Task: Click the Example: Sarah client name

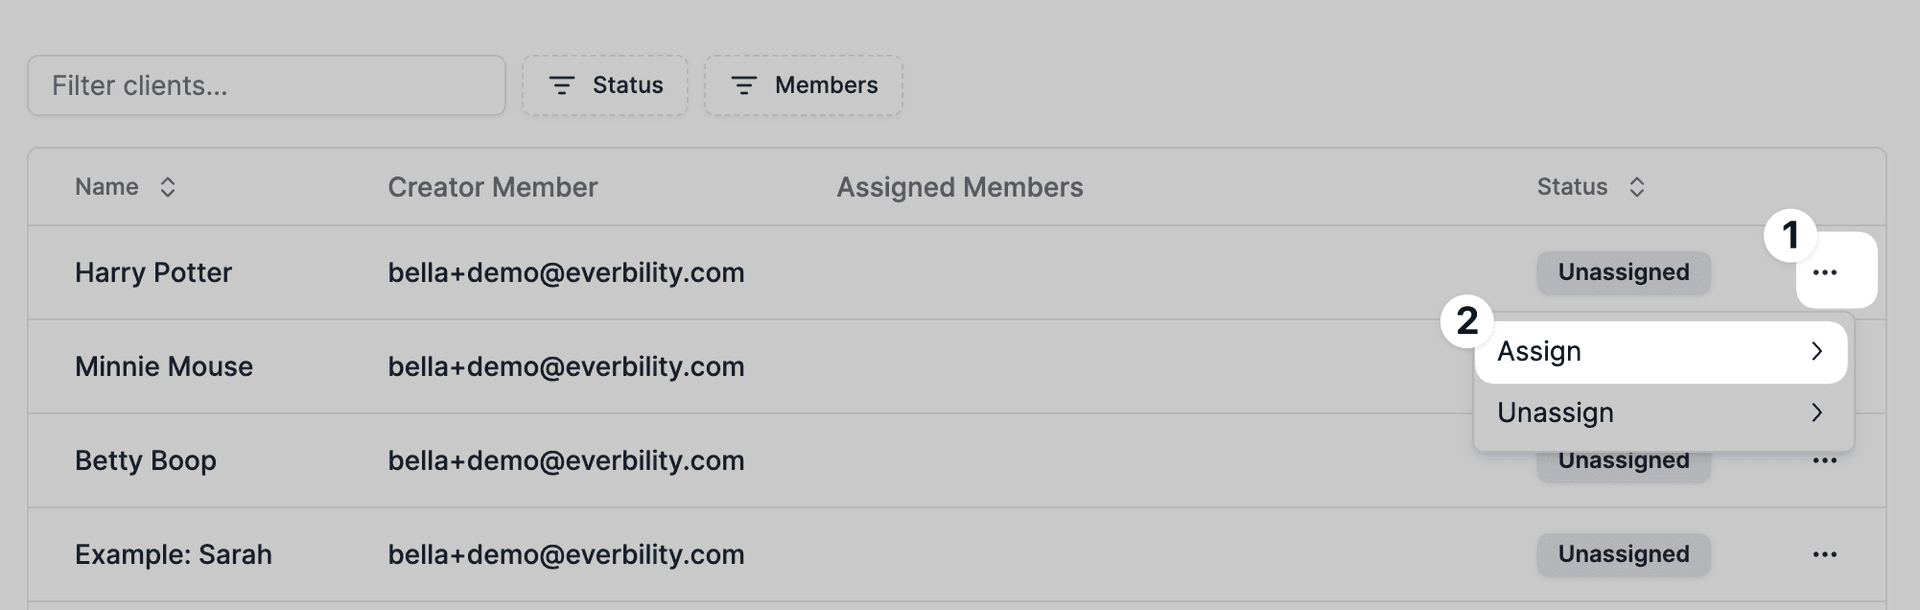Action: [173, 554]
